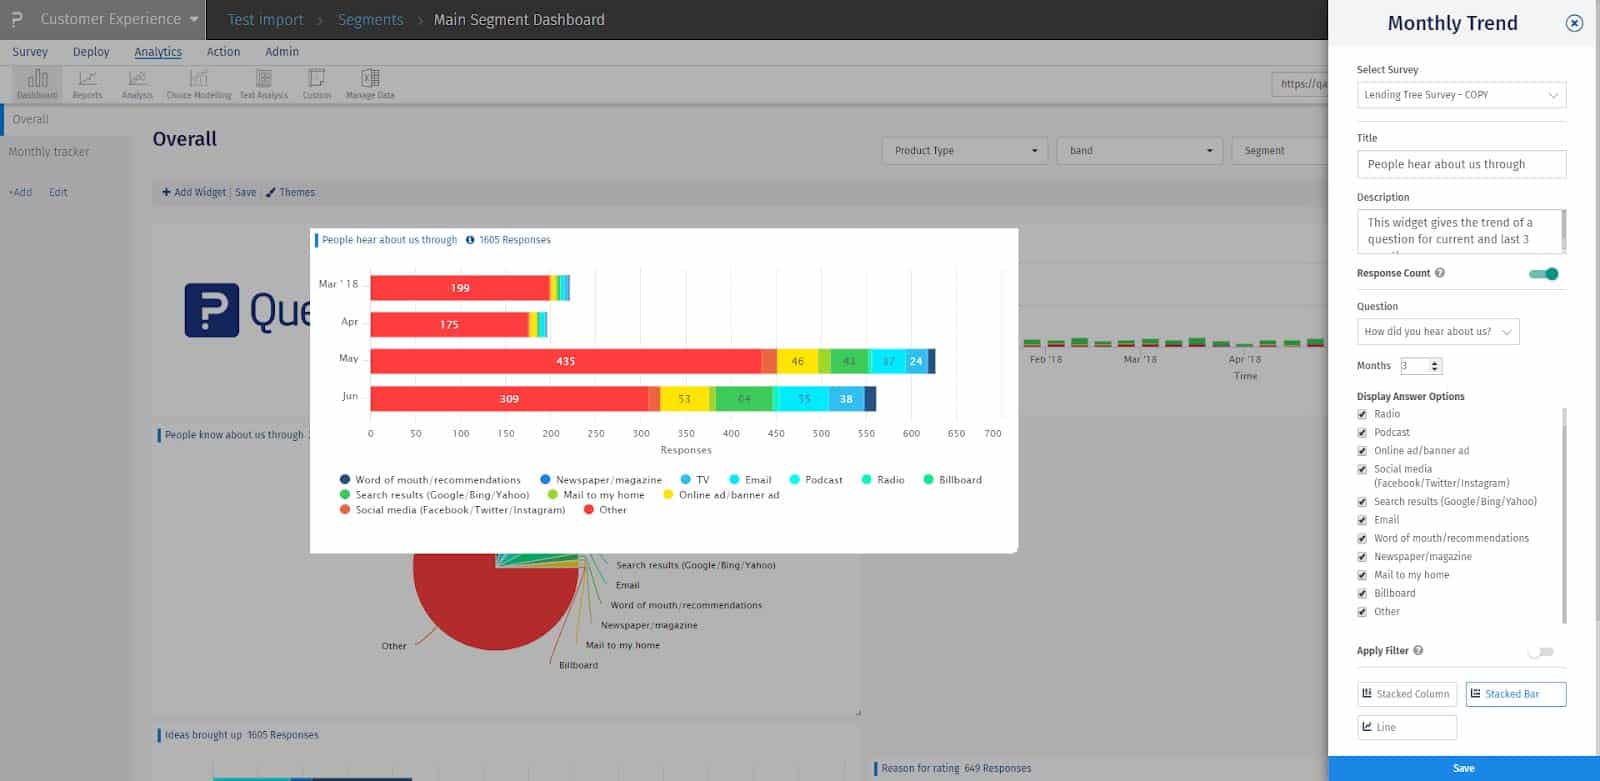
Task: Click the Online ad/banner ad legend entry
Action: [721, 495]
